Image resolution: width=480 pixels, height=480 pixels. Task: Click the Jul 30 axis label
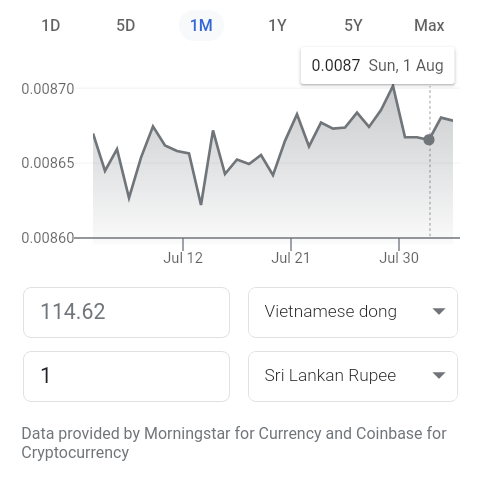coord(399,258)
